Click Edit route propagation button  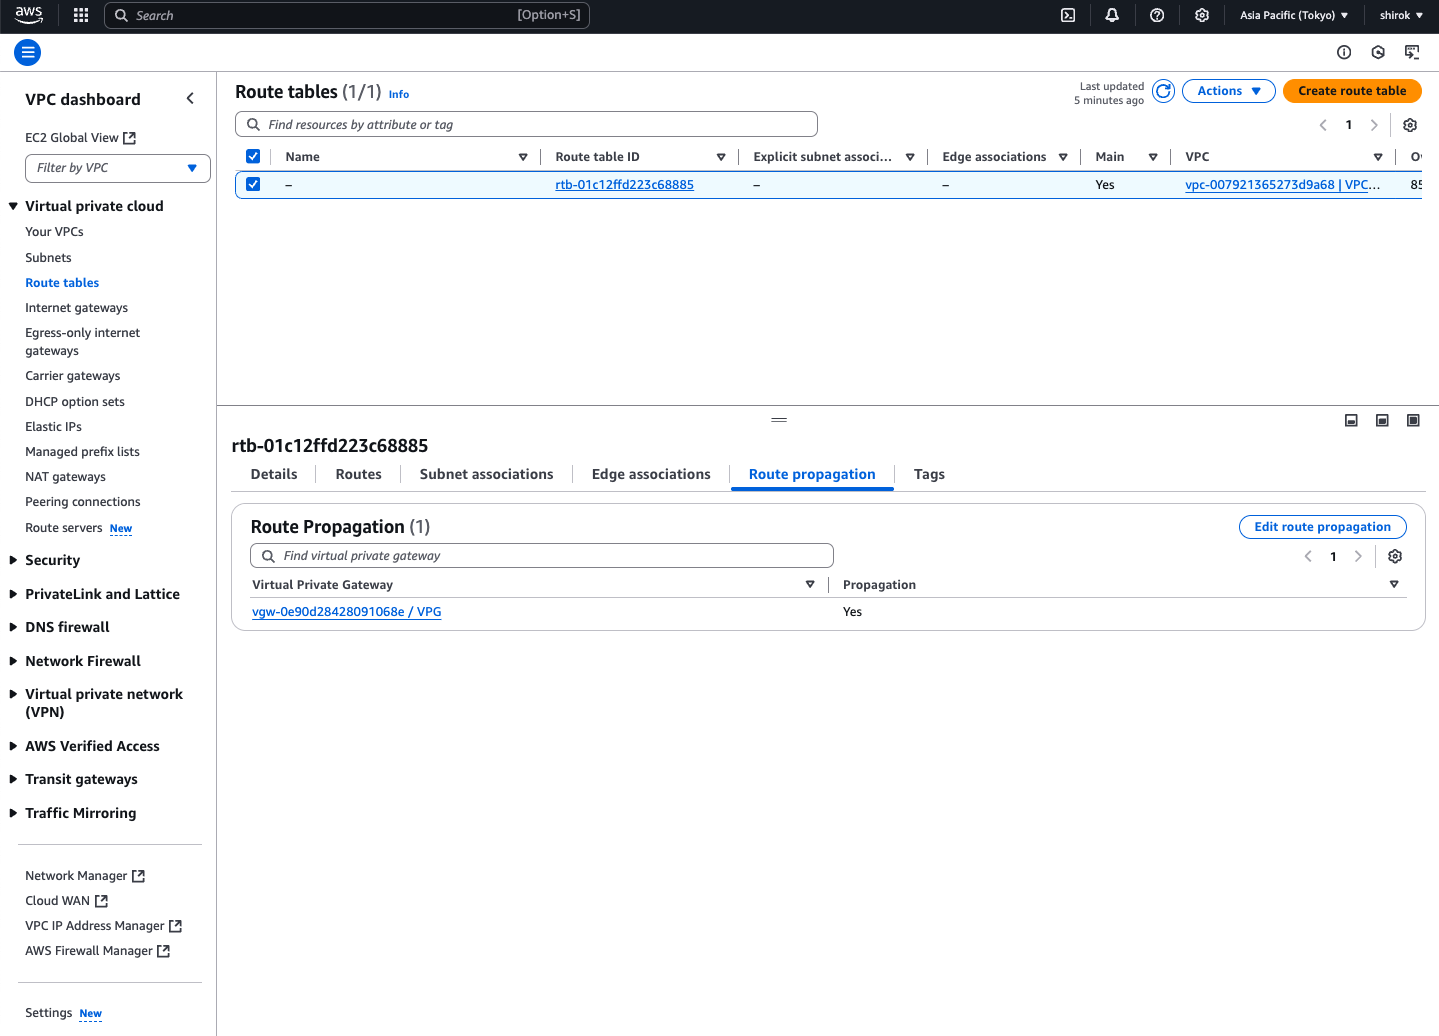click(1322, 527)
